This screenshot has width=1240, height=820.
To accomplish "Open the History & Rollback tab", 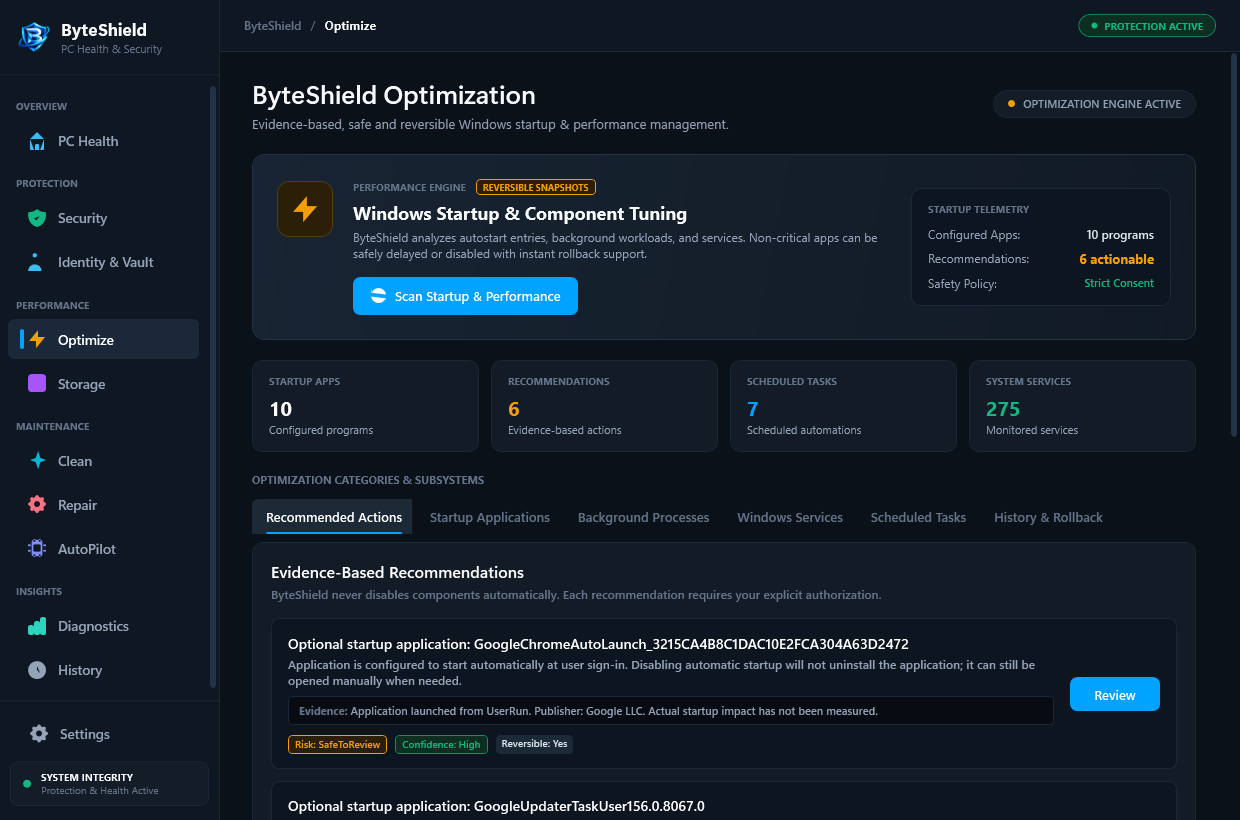I will tap(1048, 517).
